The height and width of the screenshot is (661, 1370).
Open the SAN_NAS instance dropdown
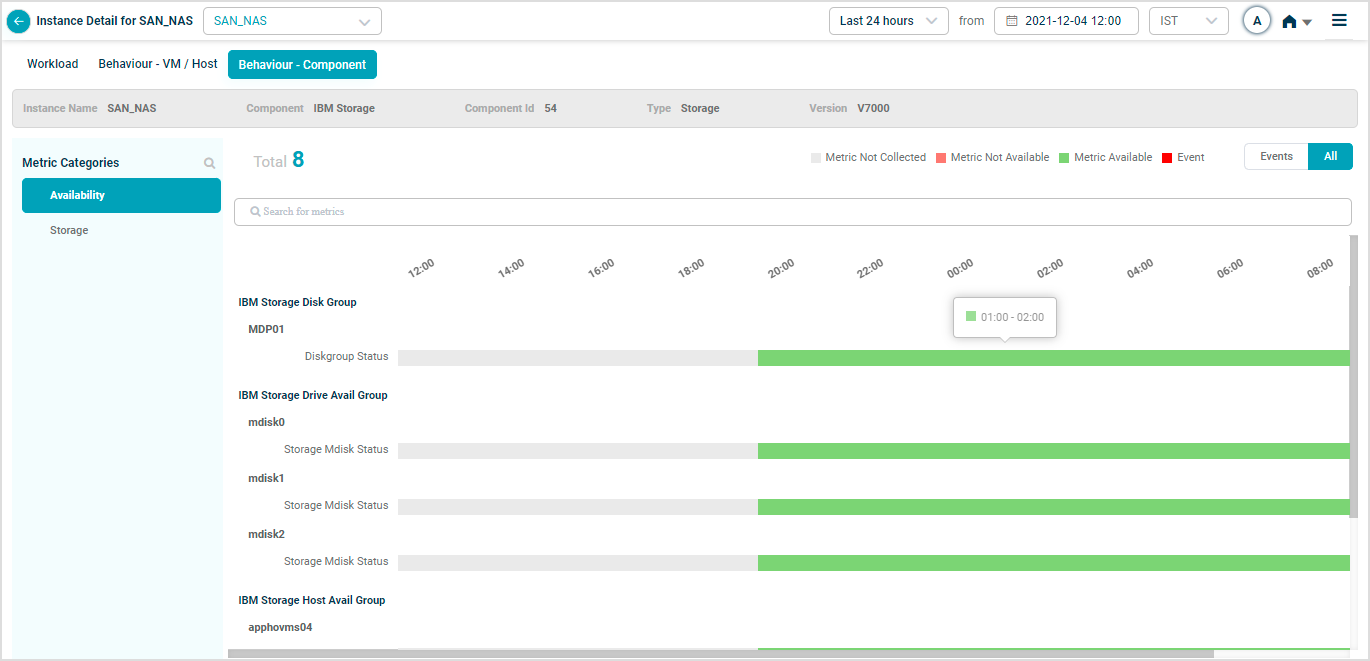coord(292,21)
